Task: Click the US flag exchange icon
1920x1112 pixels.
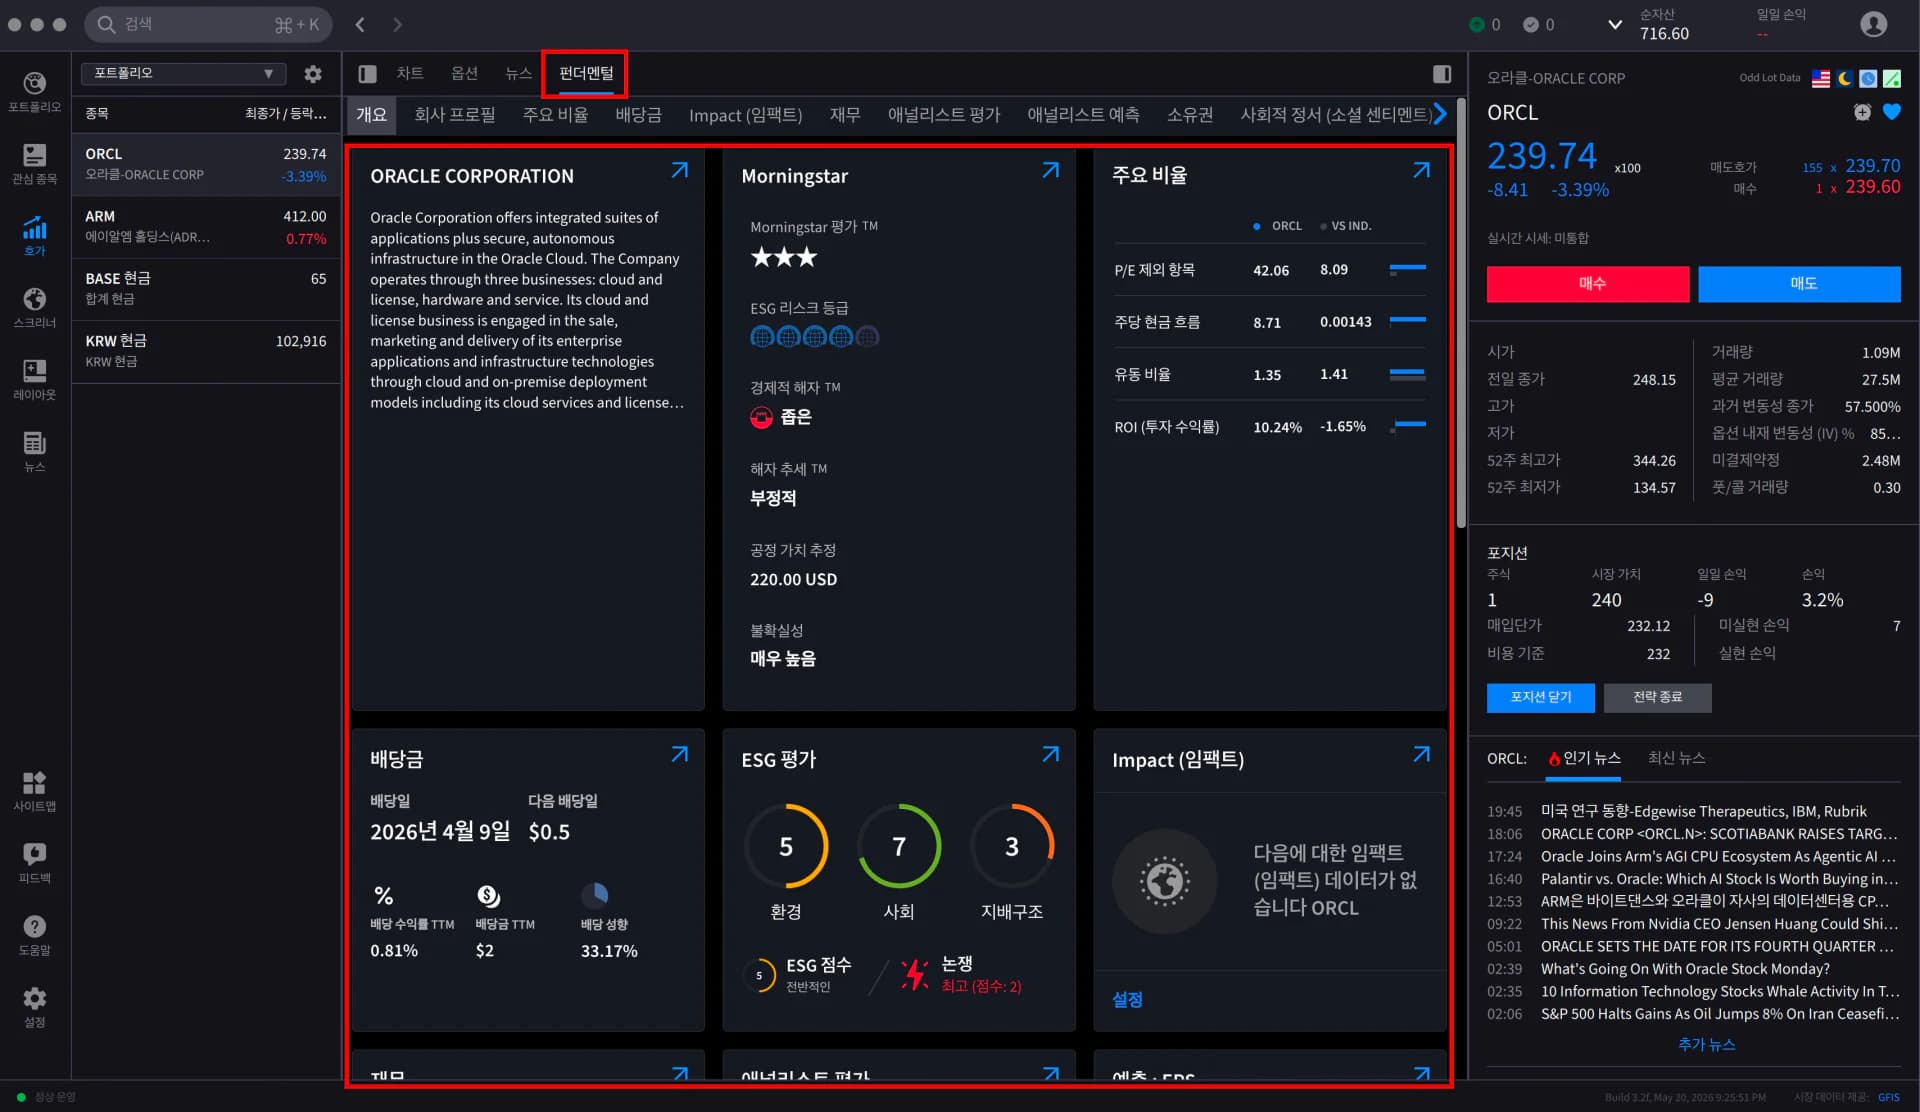Action: tap(1821, 78)
